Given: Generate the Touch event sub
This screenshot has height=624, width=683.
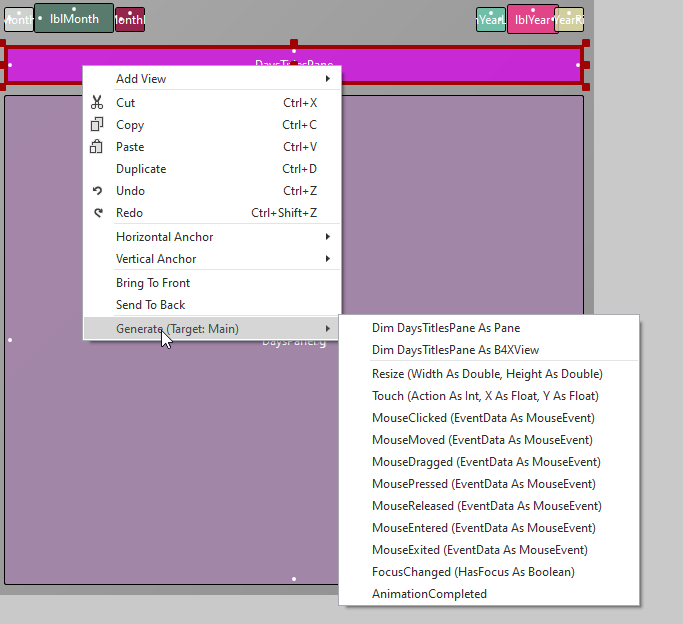Looking at the screenshot, I should [x=489, y=396].
